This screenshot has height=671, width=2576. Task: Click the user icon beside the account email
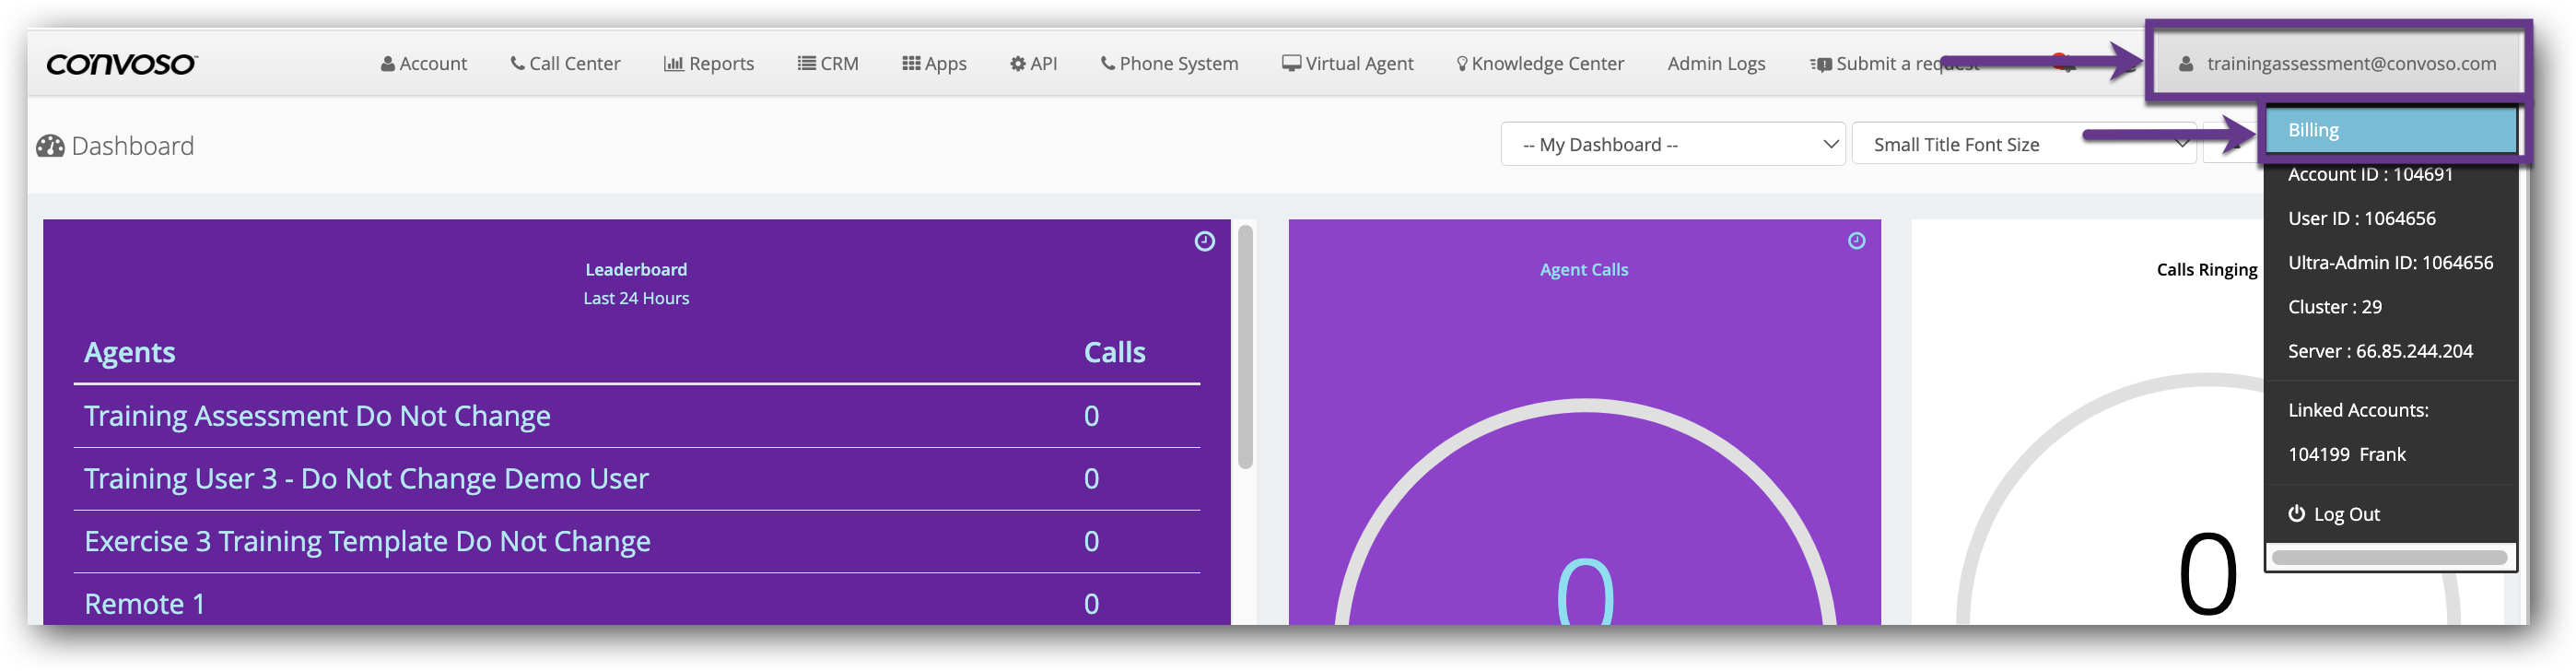2187,64
